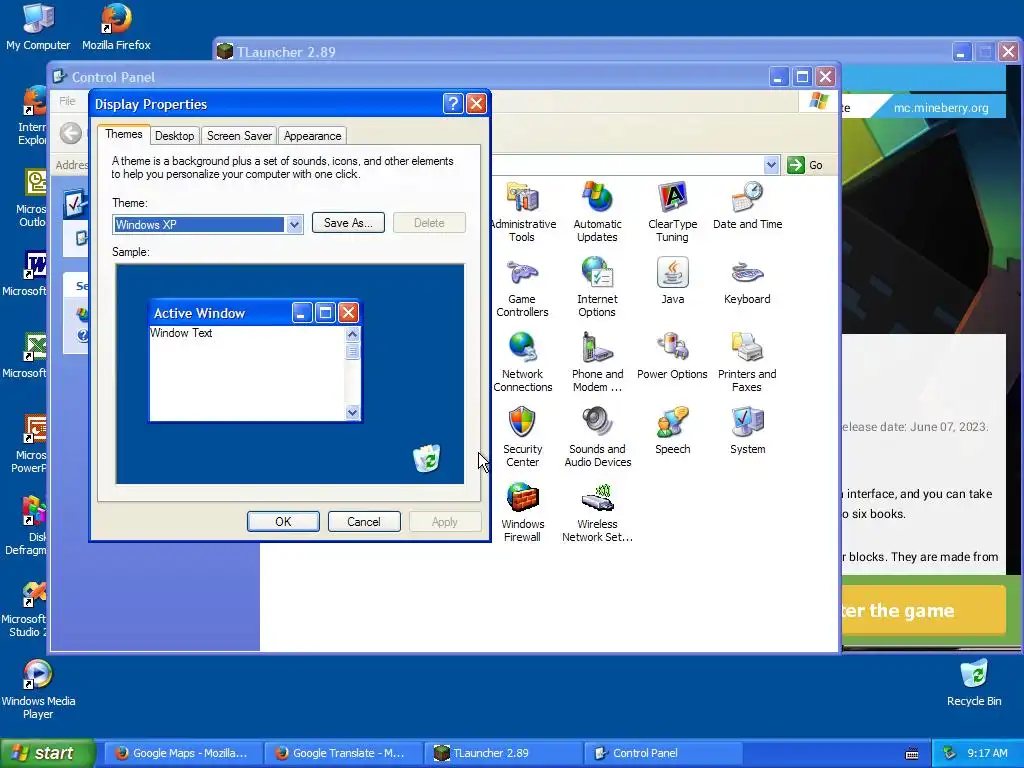Click OK in Display Properties
Screen dimensions: 1024x768
pos(283,522)
